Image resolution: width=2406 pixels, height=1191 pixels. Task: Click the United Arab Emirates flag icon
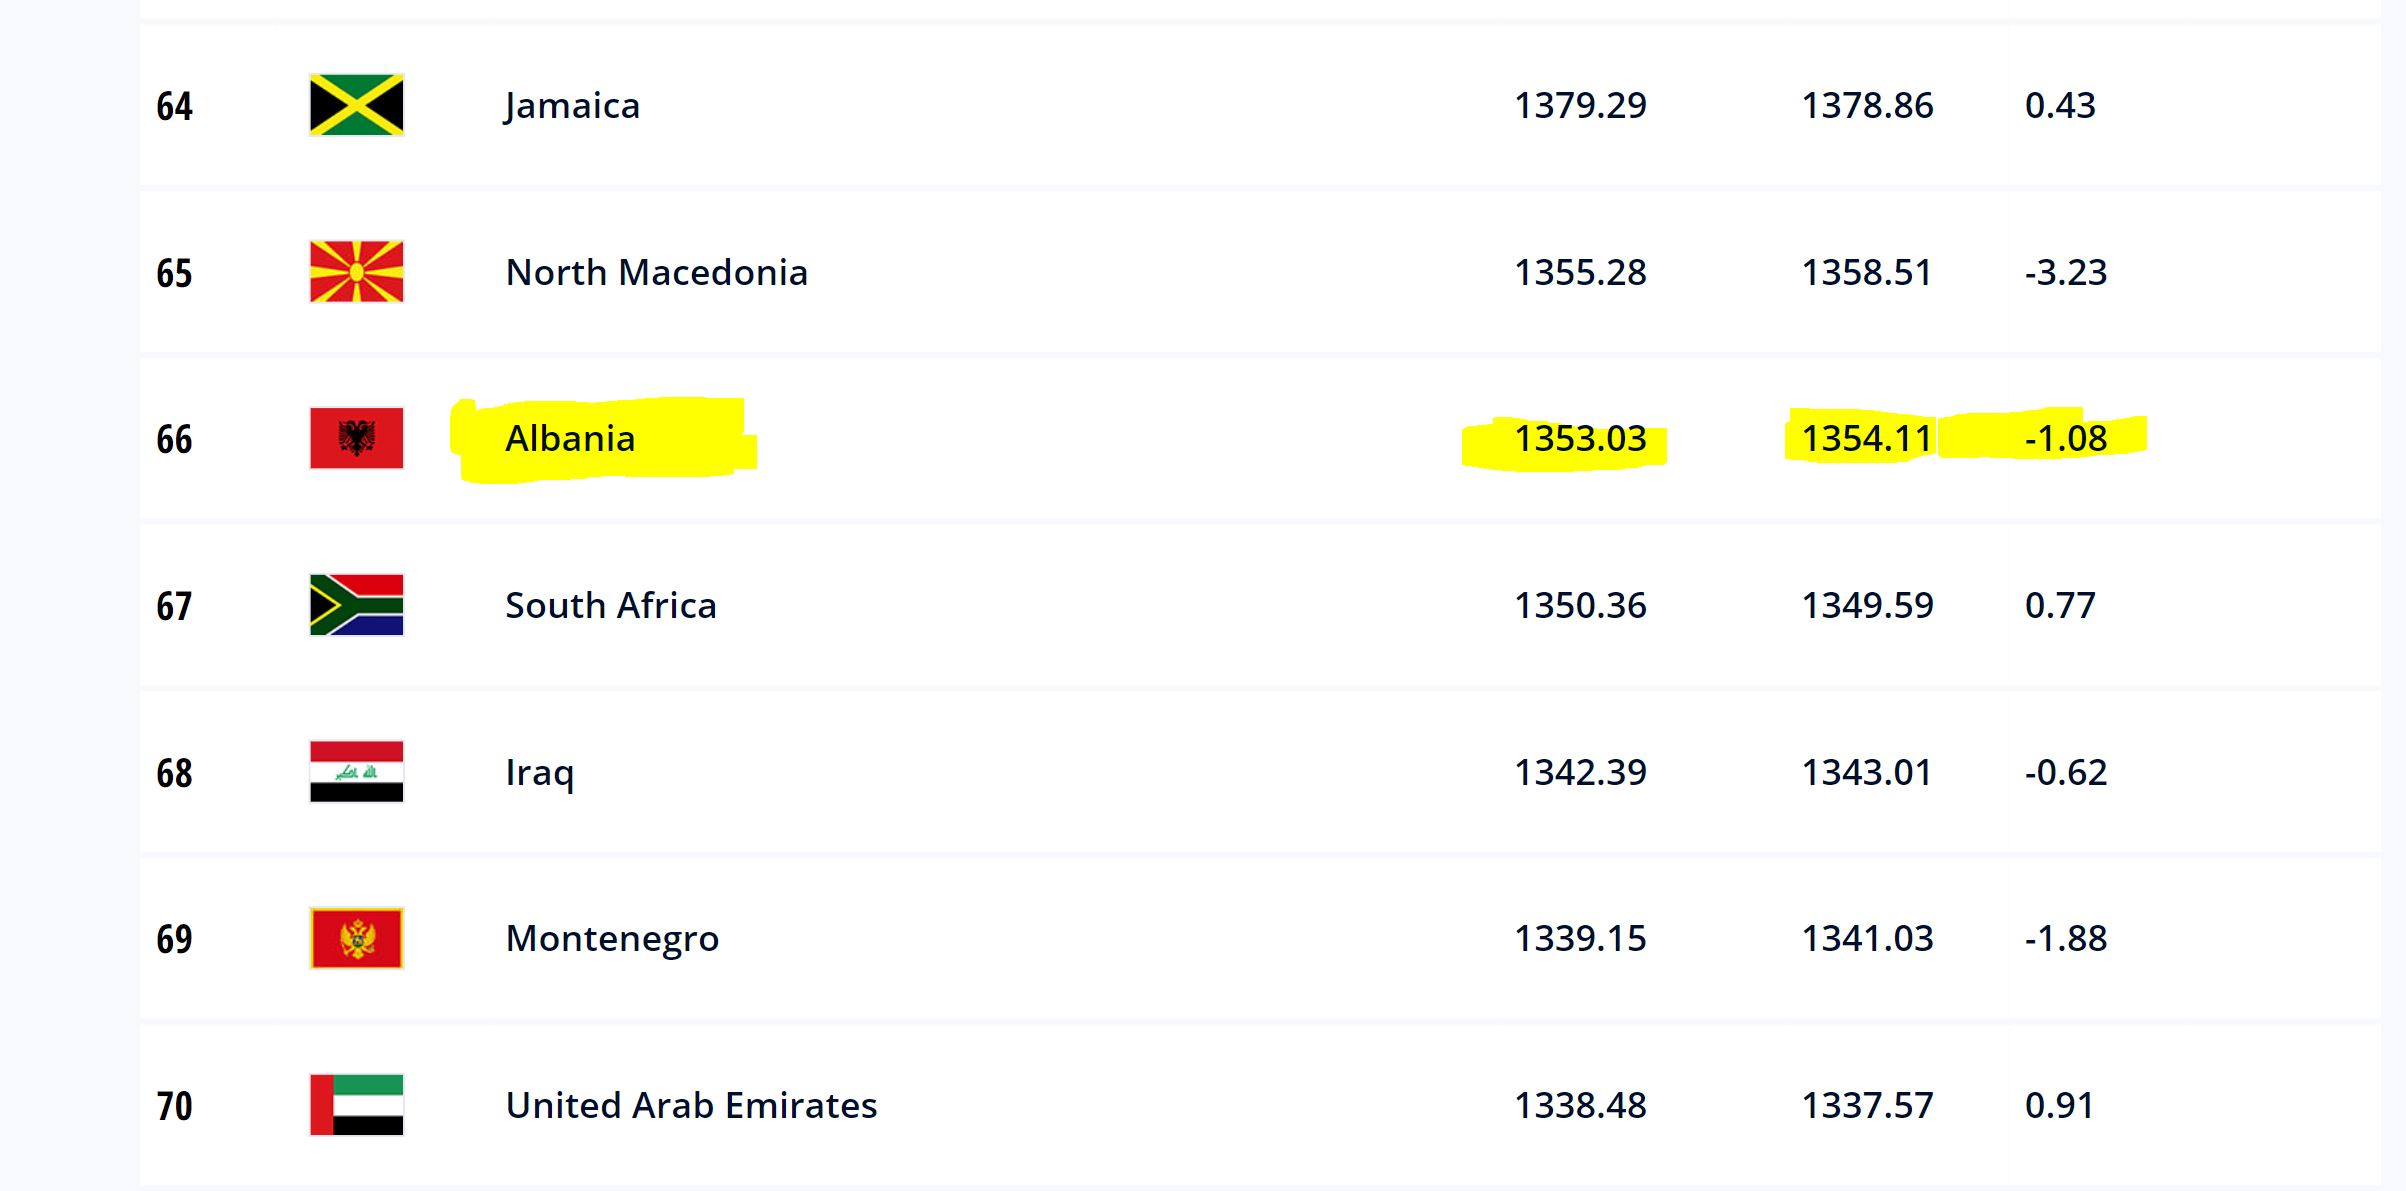356,1105
